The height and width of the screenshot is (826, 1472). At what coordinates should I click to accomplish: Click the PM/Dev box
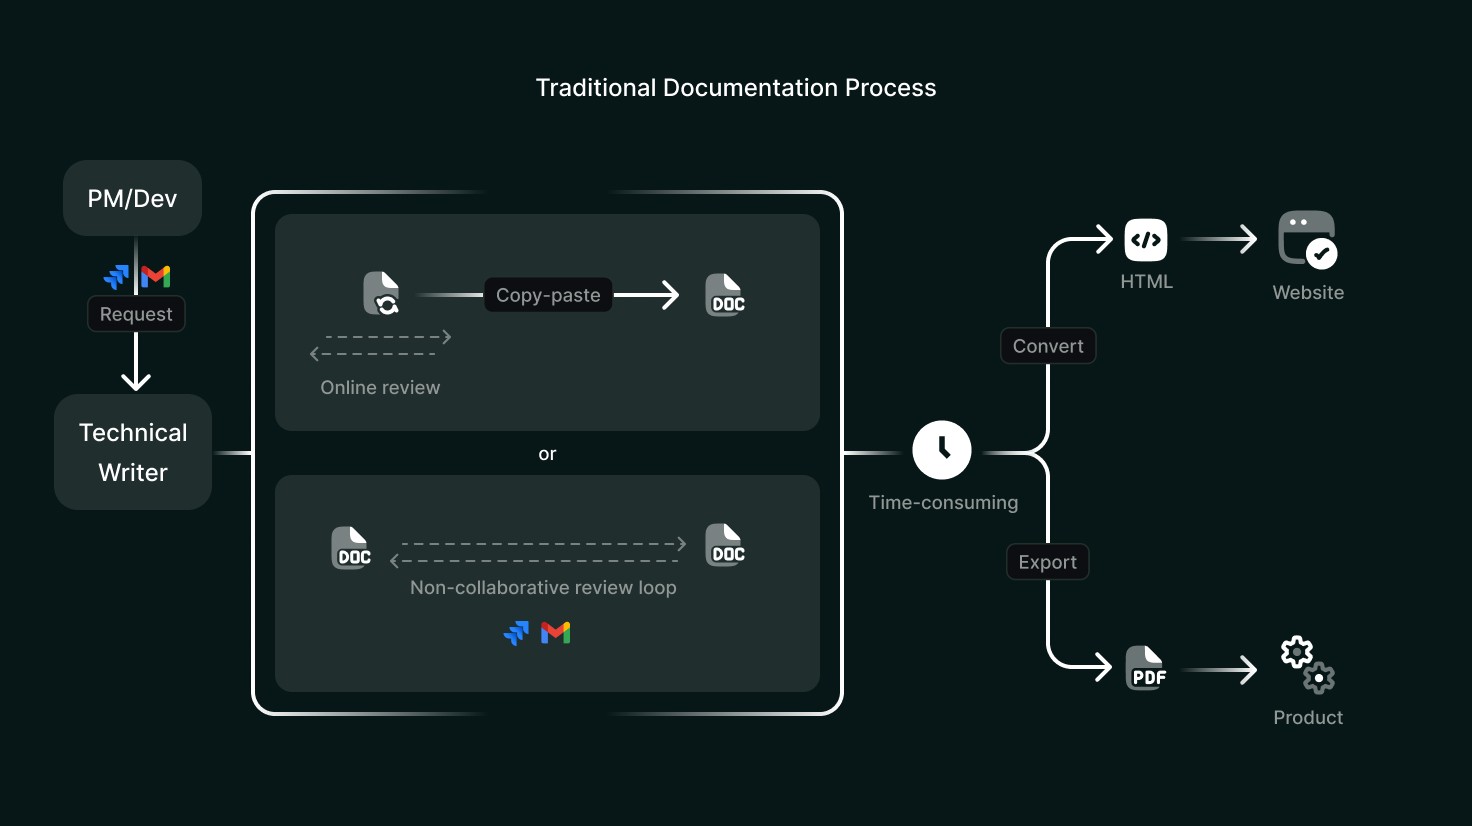(132, 198)
